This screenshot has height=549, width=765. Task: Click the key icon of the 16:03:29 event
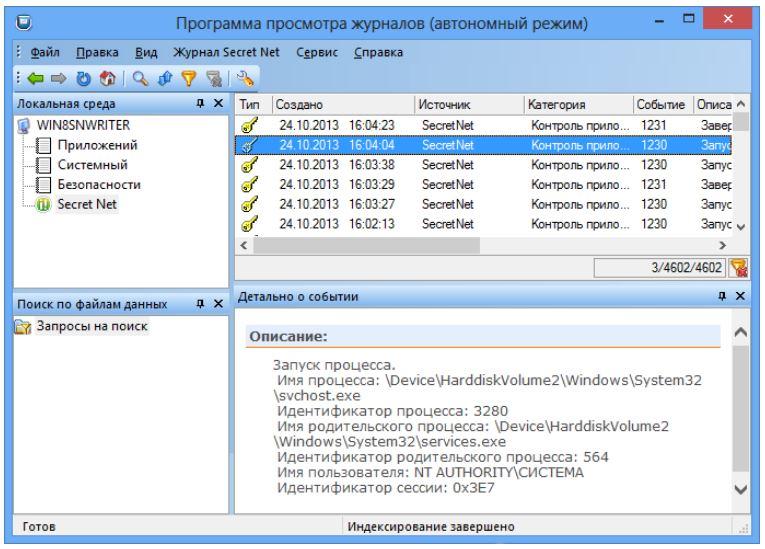250,184
